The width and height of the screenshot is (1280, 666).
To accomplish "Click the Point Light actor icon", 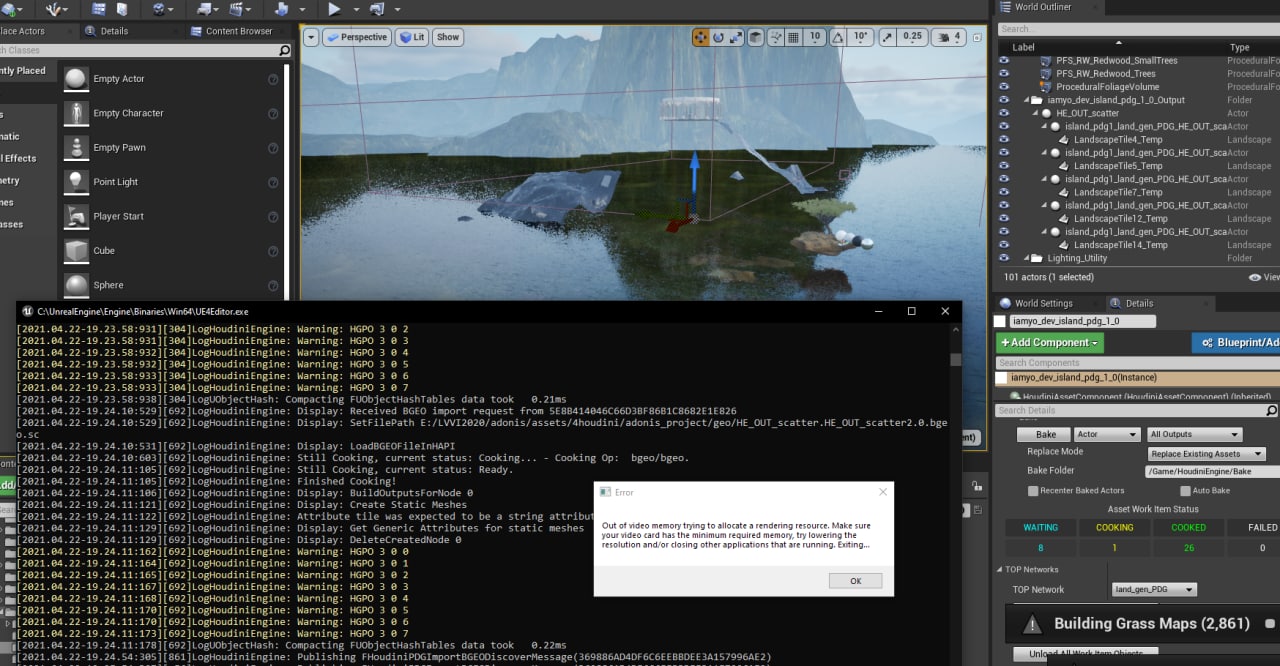I will 76,182.
